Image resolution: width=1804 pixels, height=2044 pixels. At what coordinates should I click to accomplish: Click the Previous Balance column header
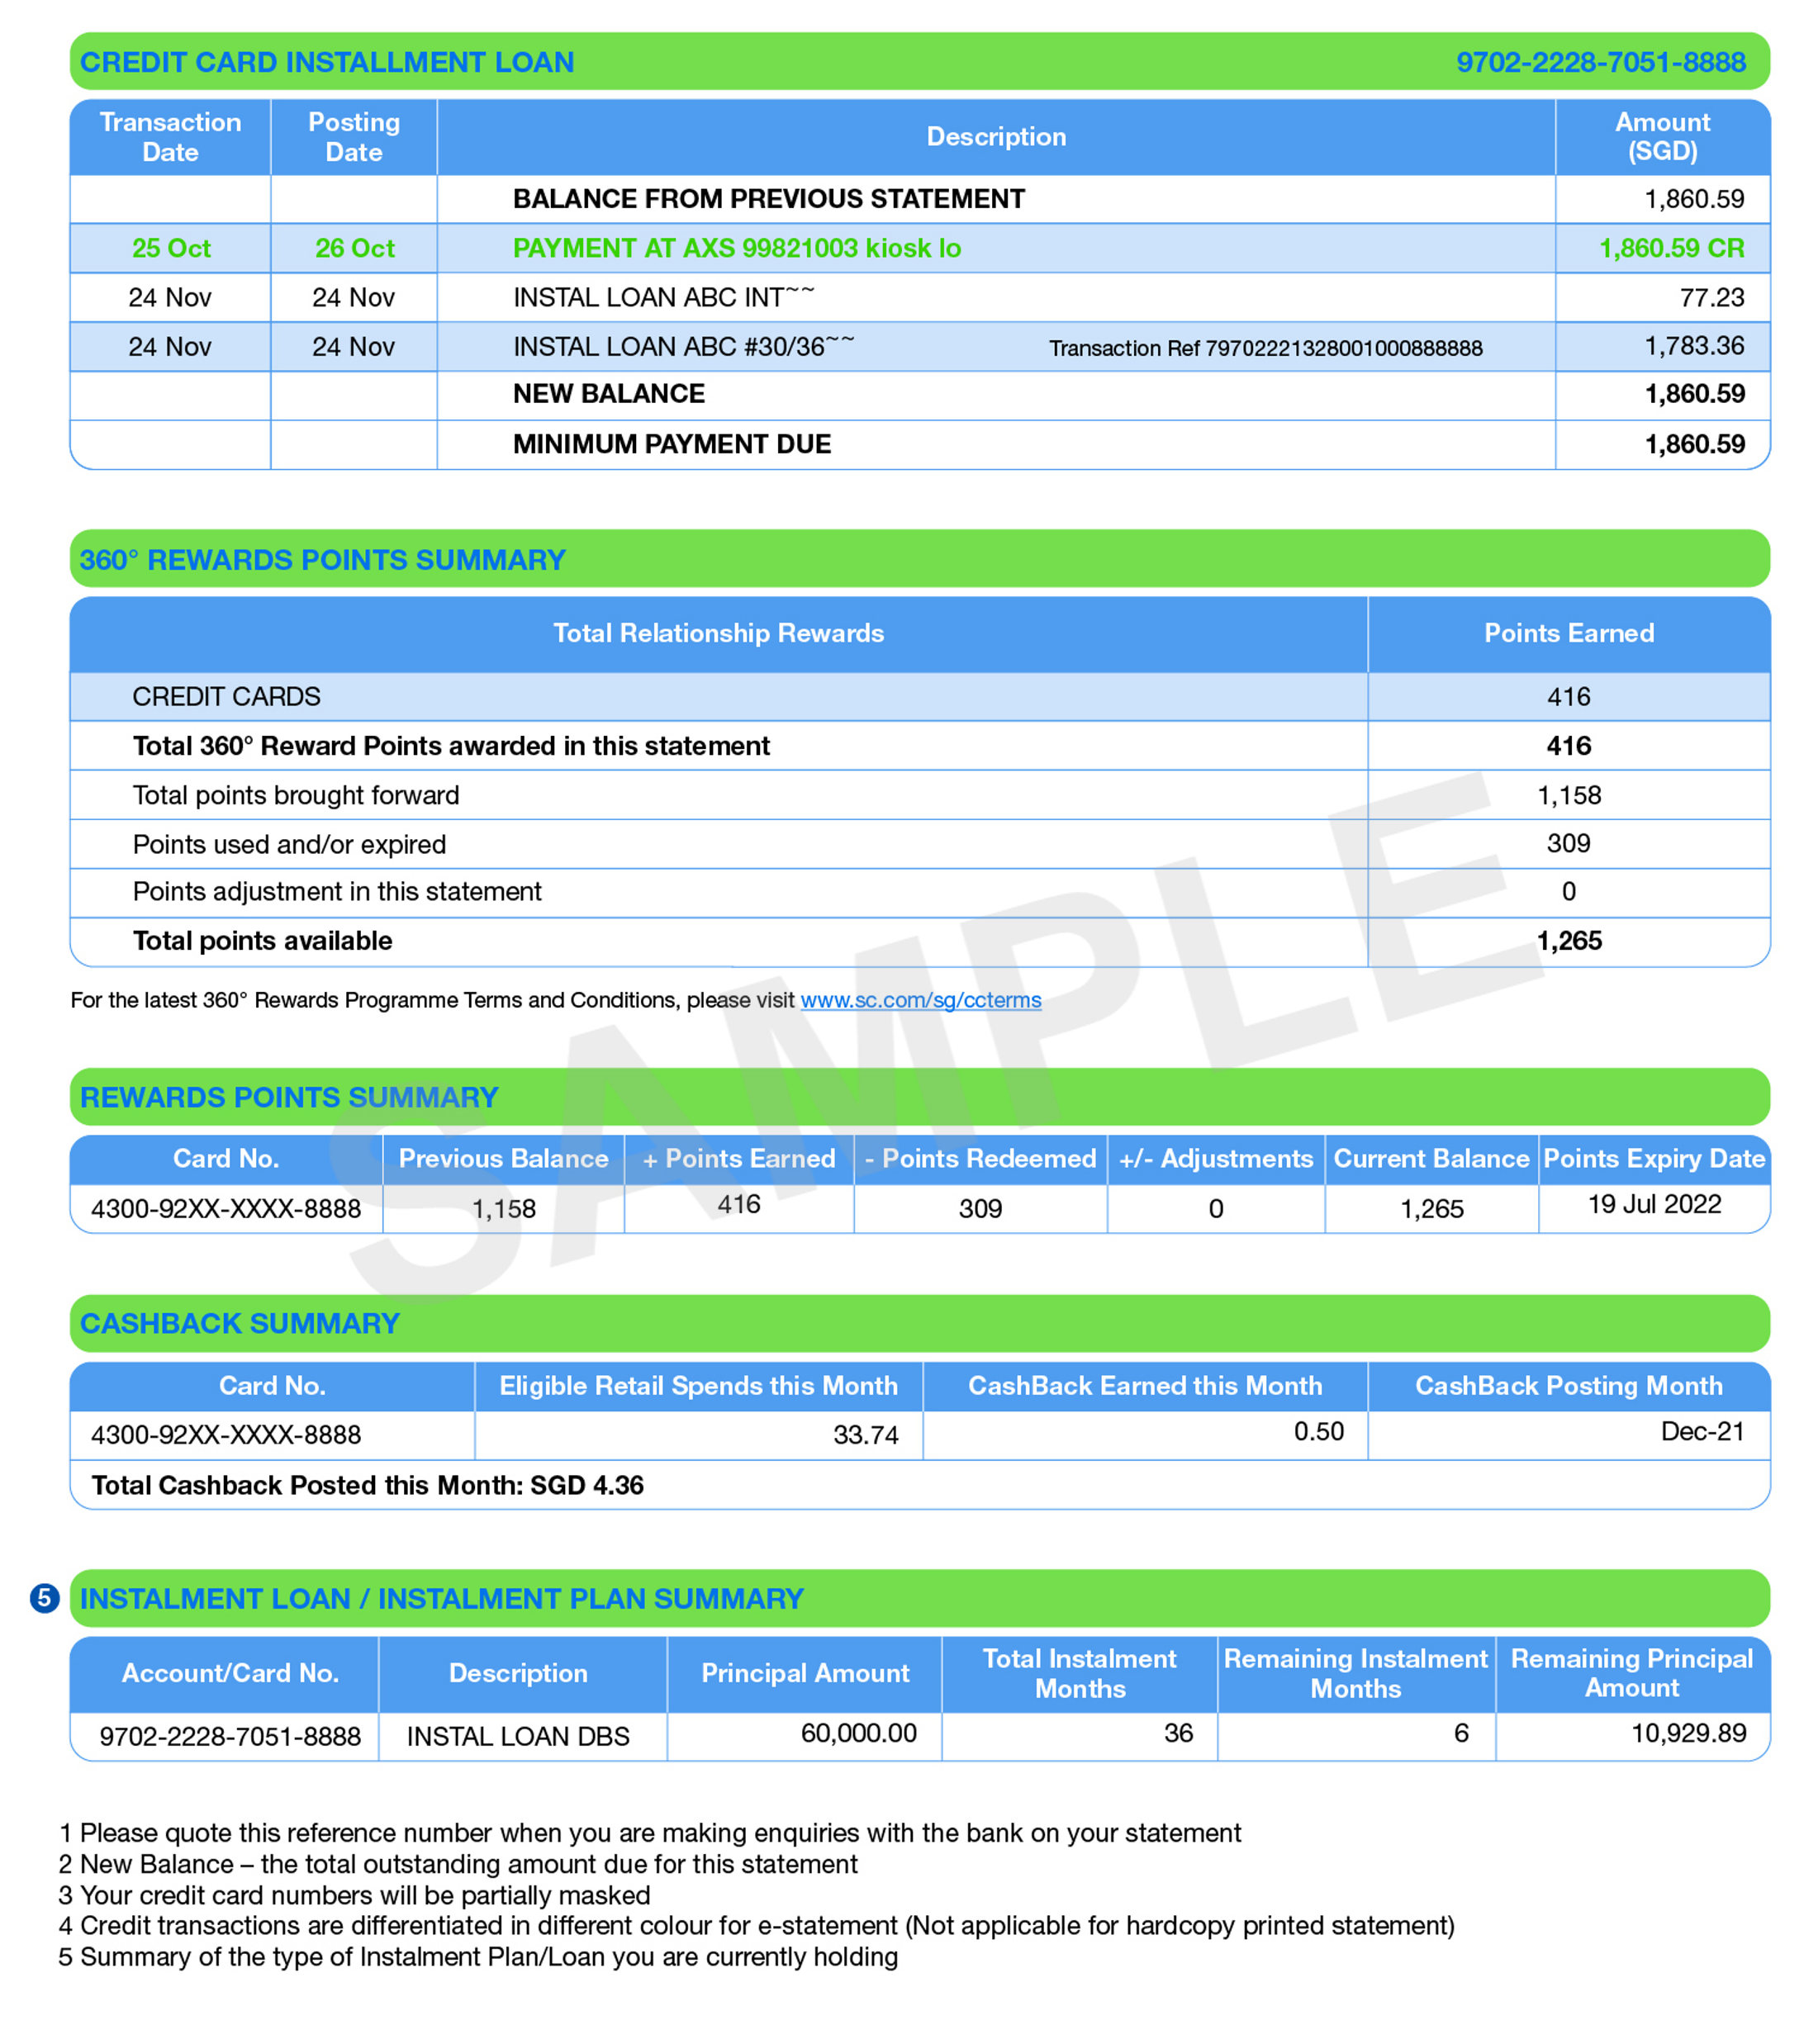pos(503,1159)
